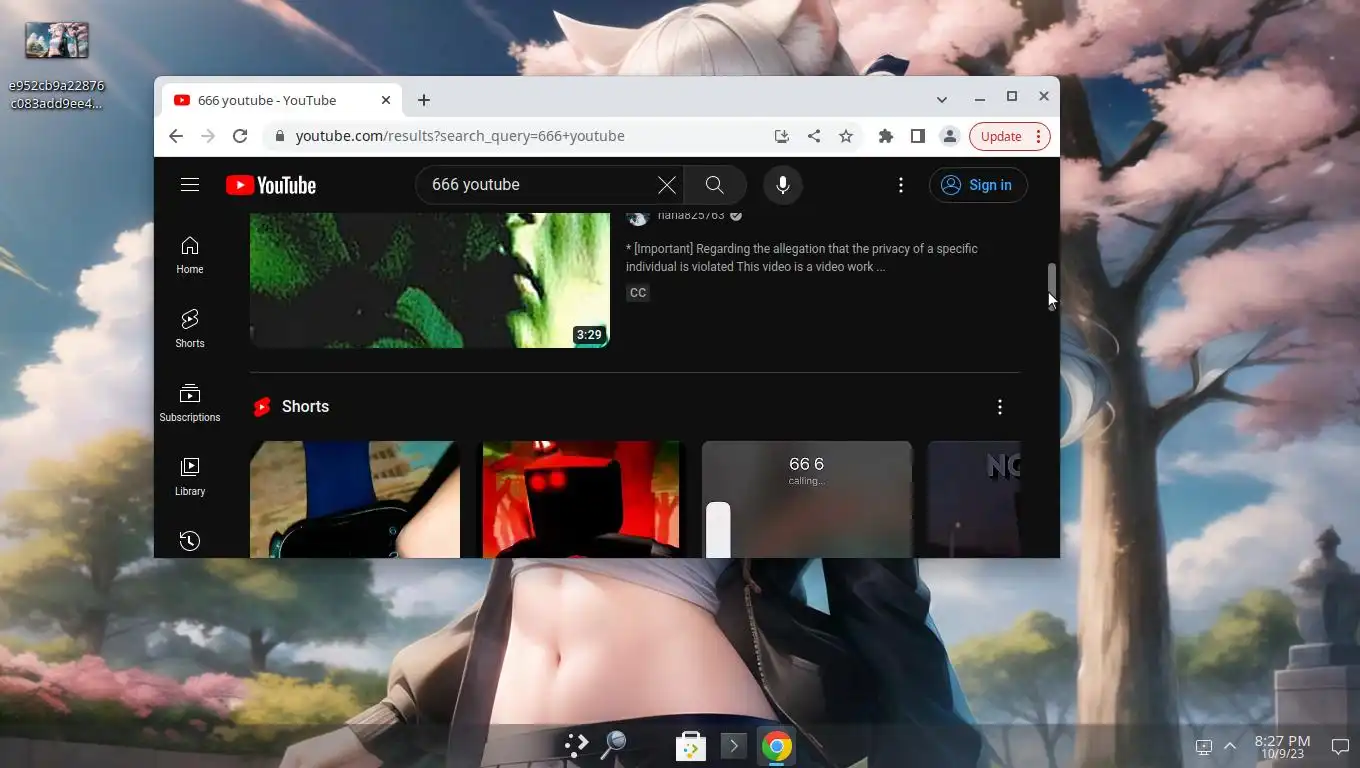Image resolution: width=1360 pixels, height=768 pixels.
Task: Go to YouTube home via logo
Action: (271, 185)
